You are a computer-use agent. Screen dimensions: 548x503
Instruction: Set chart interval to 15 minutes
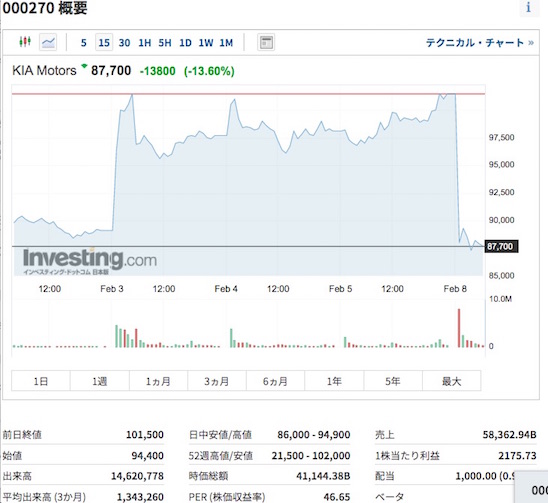[104, 43]
